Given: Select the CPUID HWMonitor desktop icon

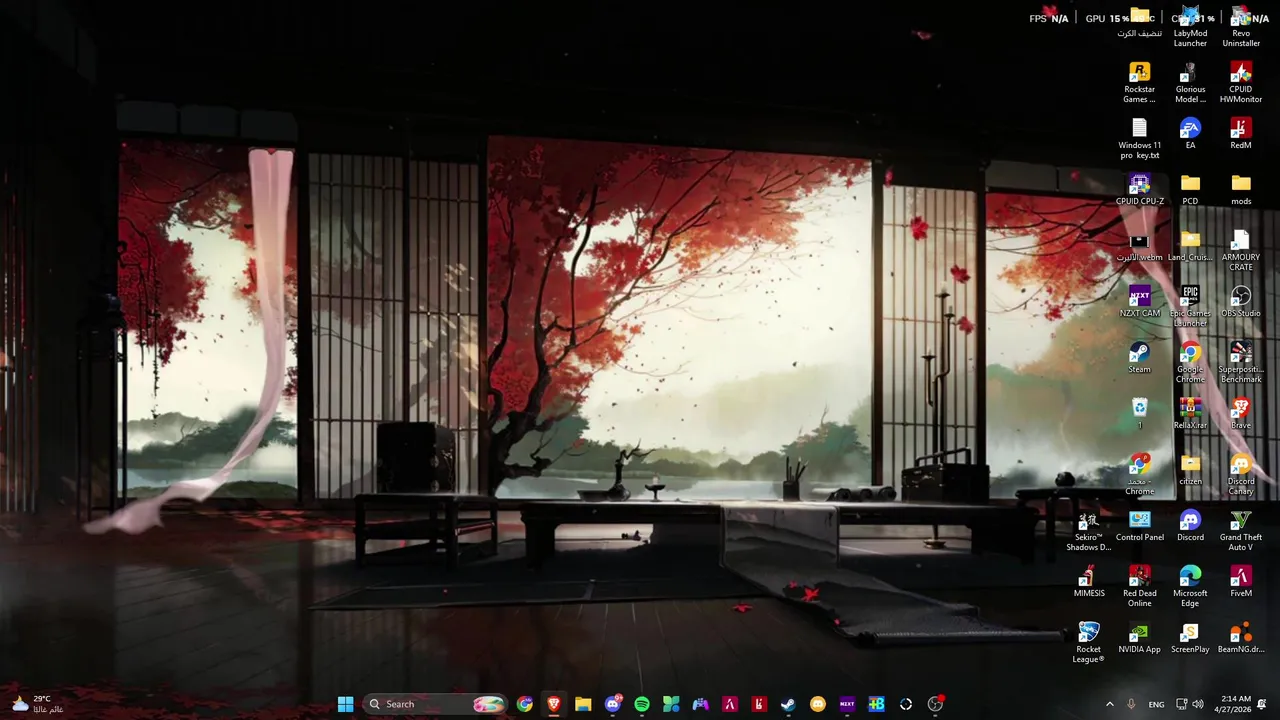Looking at the screenshot, I should coord(1241,82).
